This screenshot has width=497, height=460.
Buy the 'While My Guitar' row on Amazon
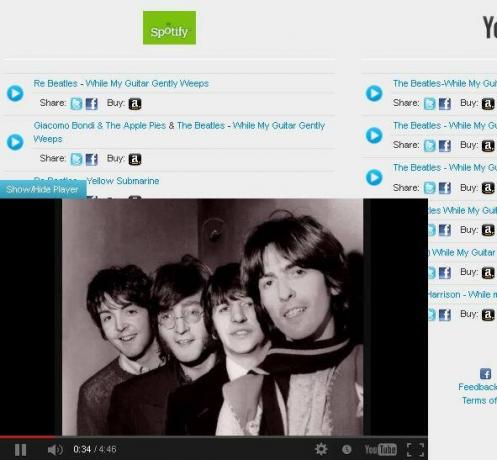pyautogui.click(x=488, y=273)
